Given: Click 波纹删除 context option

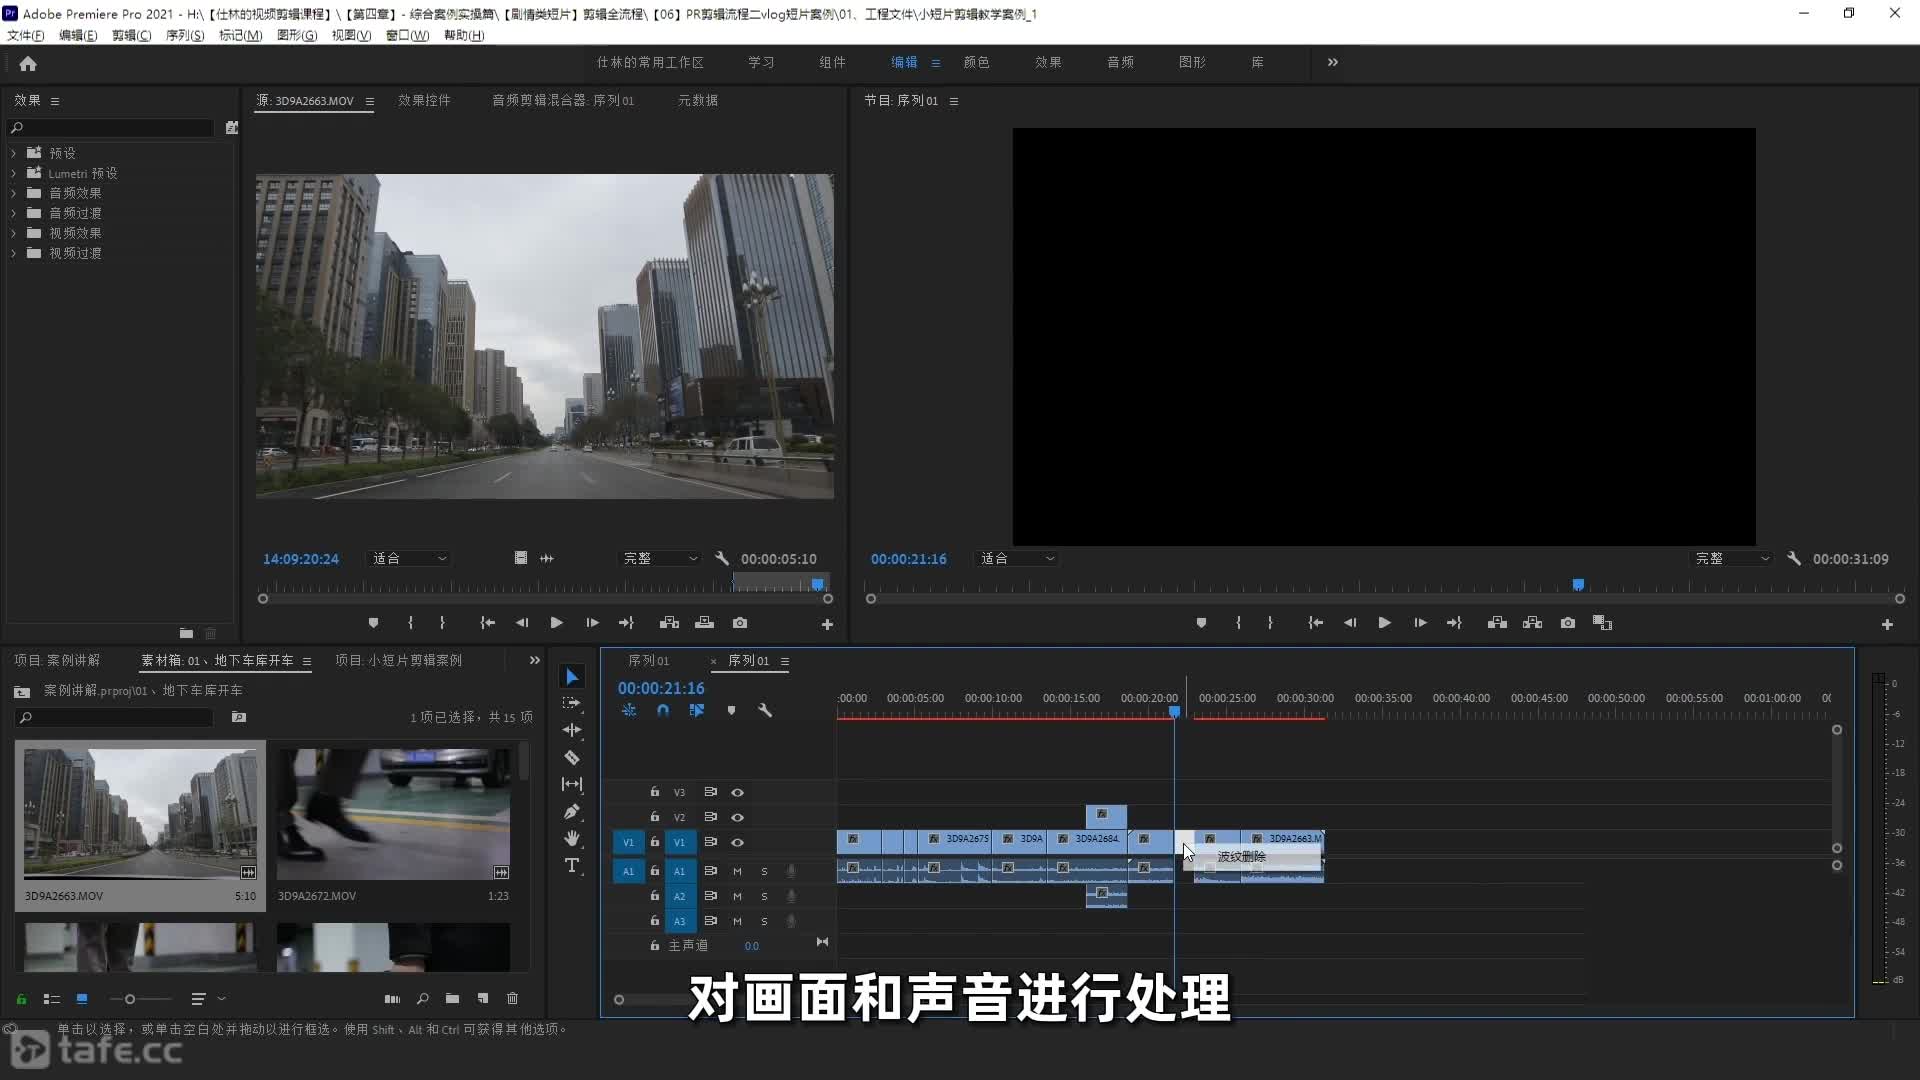Looking at the screenshot, I should click(x=1242, y=856).
